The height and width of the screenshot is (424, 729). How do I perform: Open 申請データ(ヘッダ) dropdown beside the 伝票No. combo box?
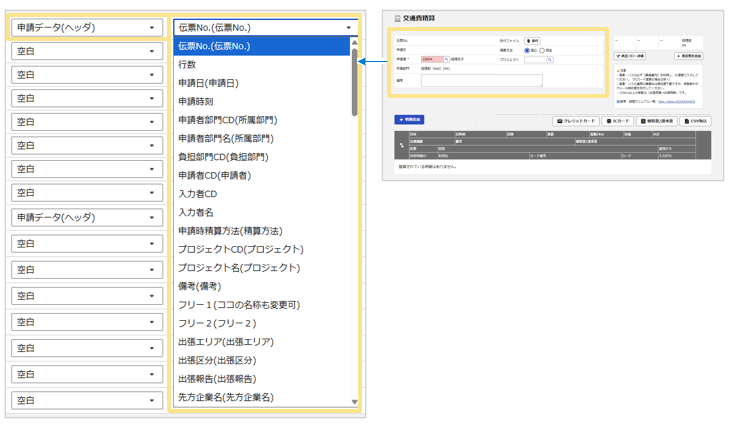(x=87, y=27)
